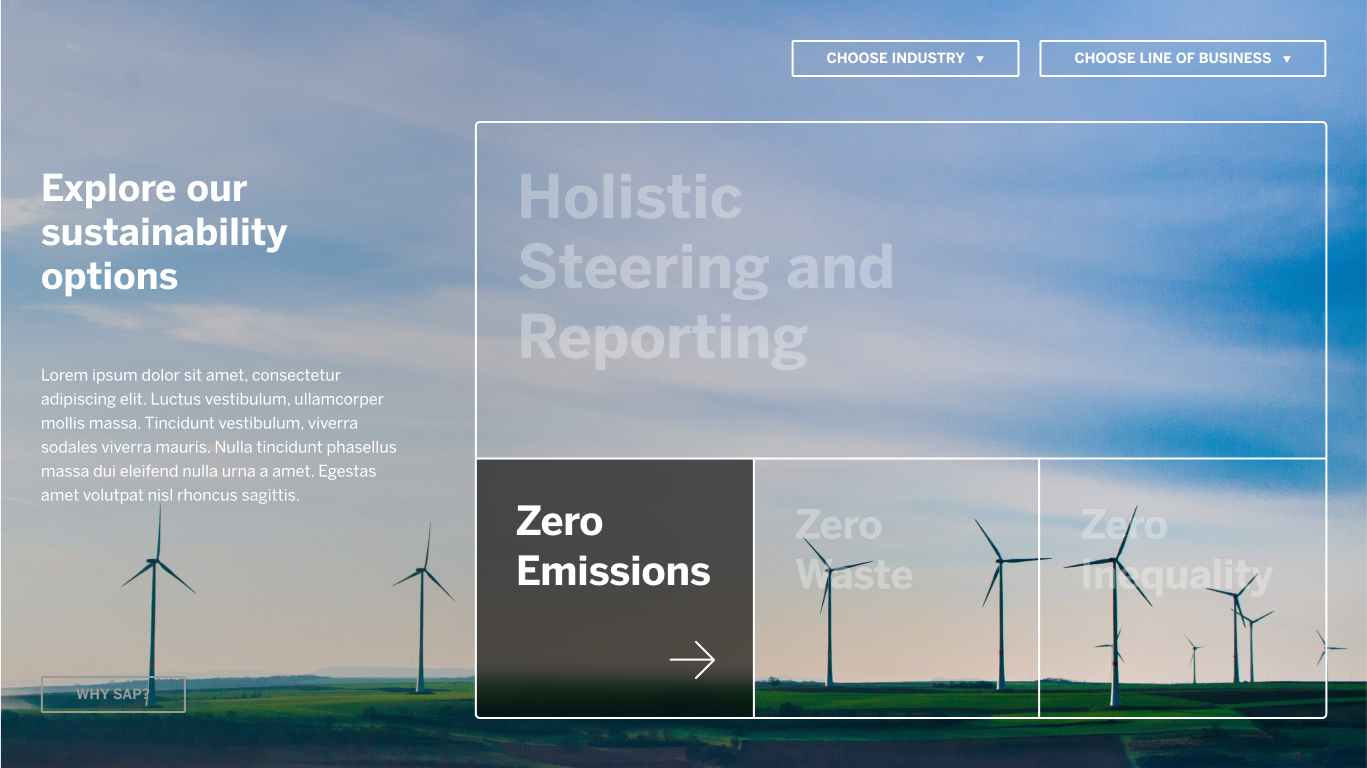Click the word 'sustainability' in the left heading

coord(164,232)
